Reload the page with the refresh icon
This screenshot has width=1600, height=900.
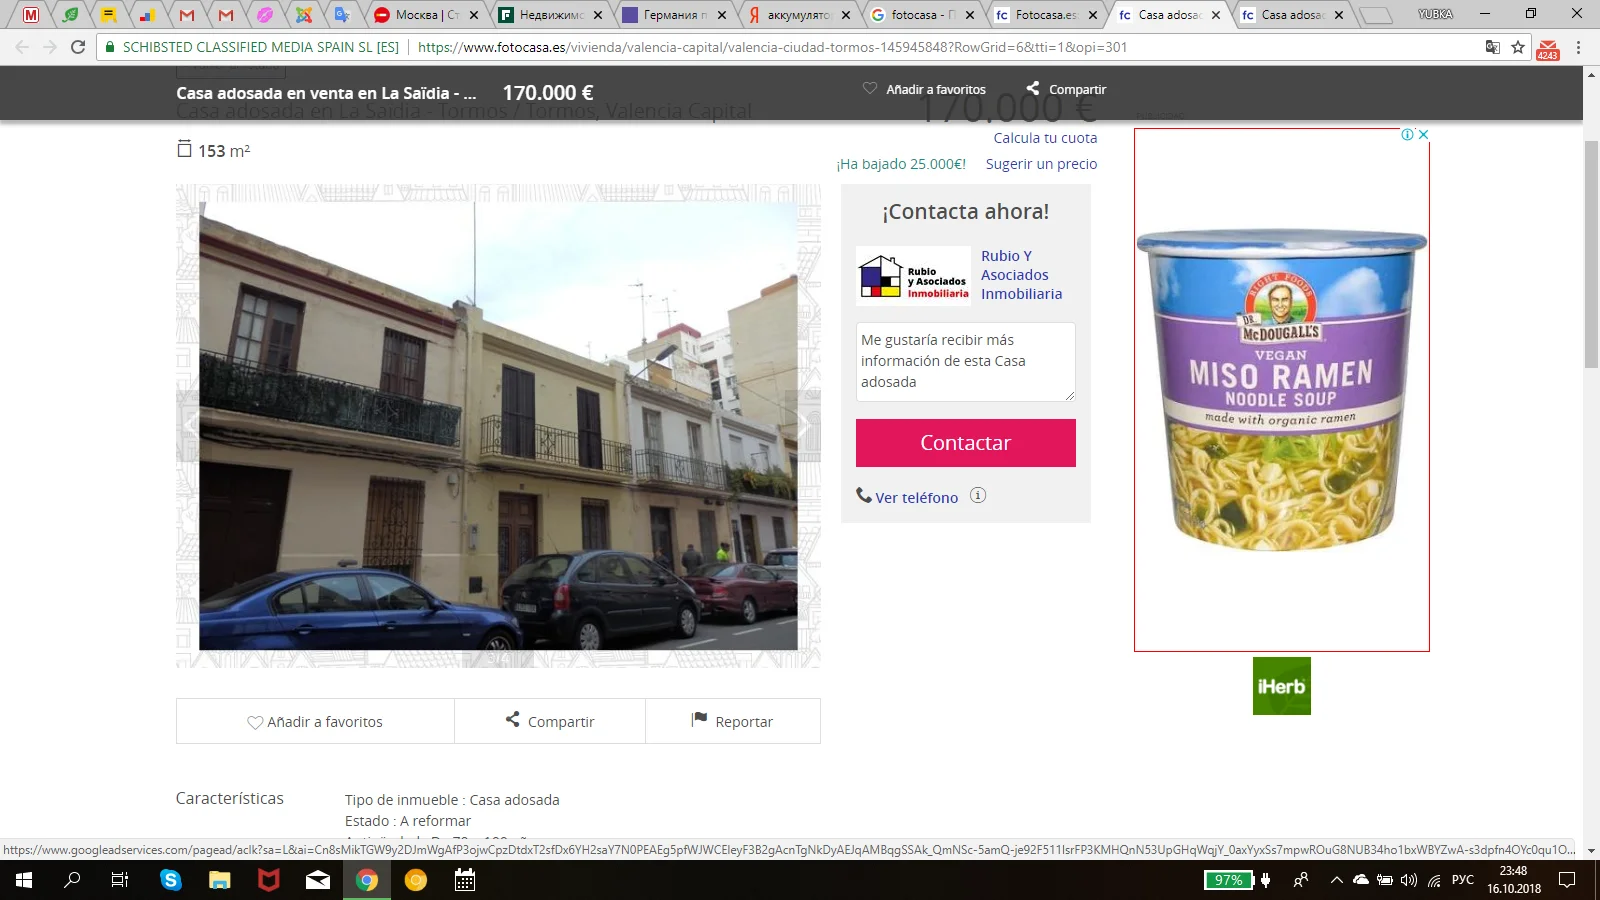pyautogui.click(x=78, y=47)
